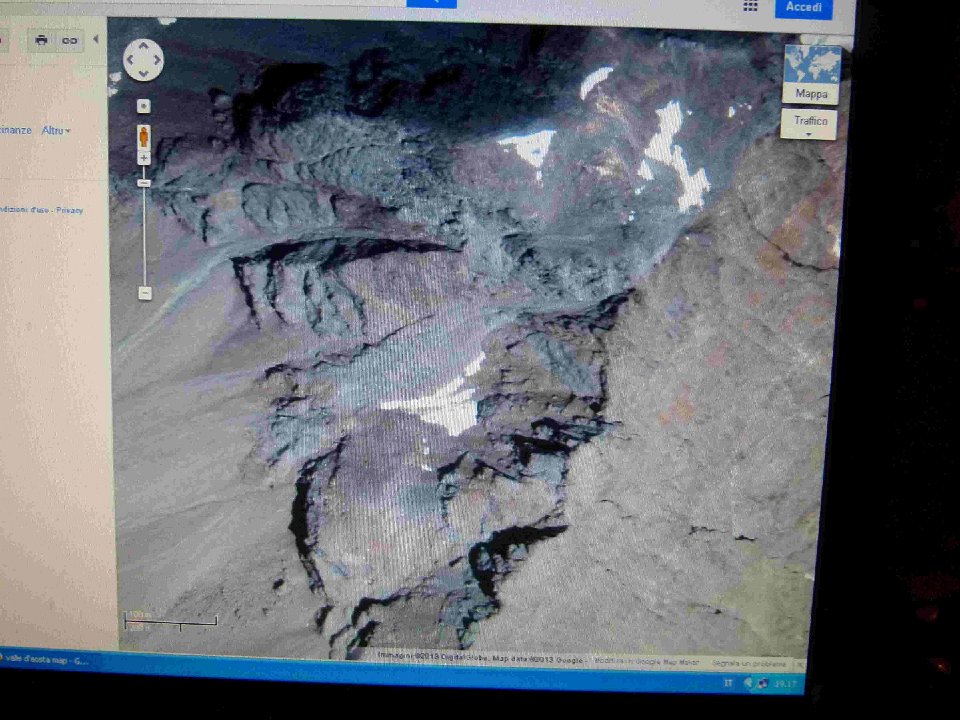Switch to Mappa view thumbnail
Screen dimensions: 960x720
pyautogui.click(x=812, y=74)
